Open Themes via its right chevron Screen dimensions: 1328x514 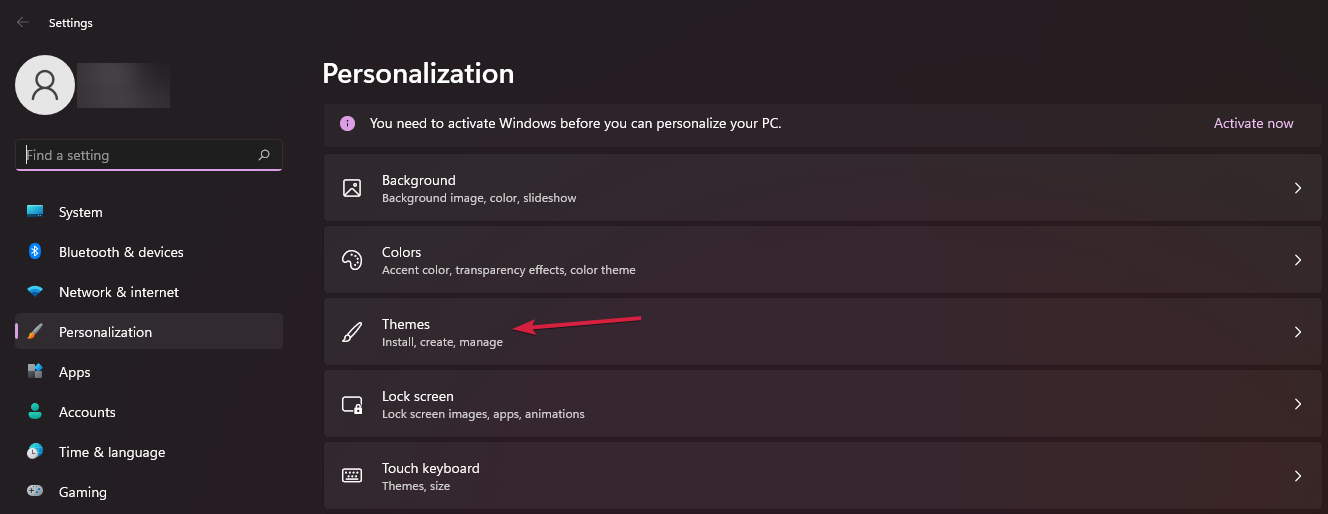(1298, 332)
